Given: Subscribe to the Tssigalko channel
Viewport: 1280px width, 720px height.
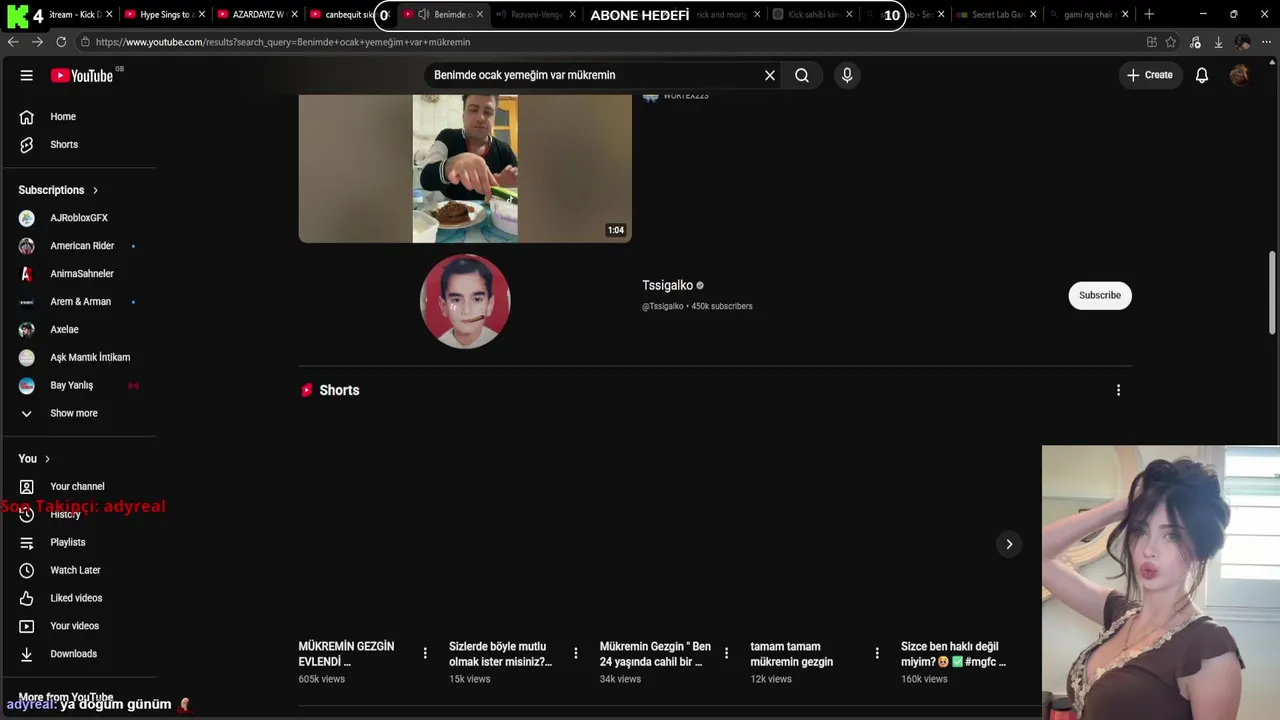Looking at the screenshot, I should pos(1100,295).
